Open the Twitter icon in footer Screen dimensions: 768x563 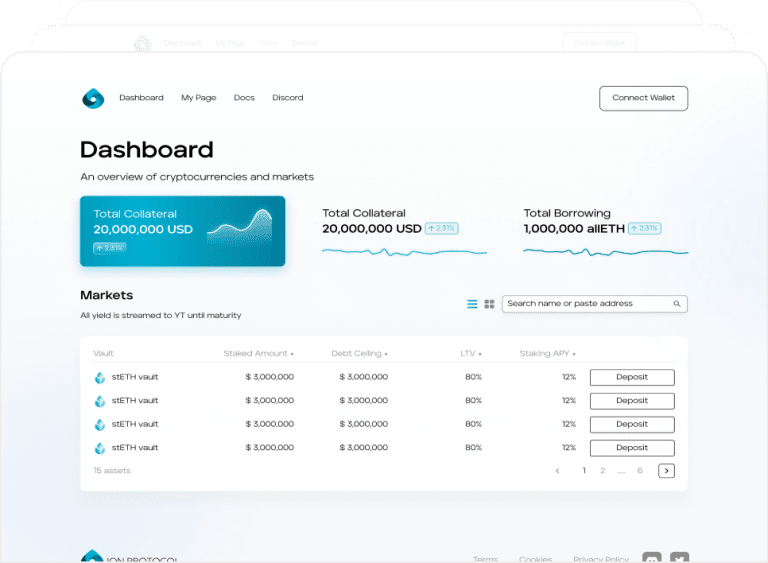click(679, 558)
